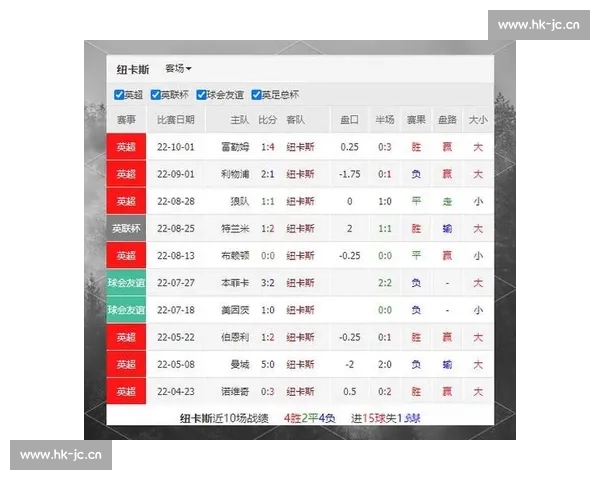The image size is (600, 480).
Task: Open home team 诺维奇
Action: point(235,392)
